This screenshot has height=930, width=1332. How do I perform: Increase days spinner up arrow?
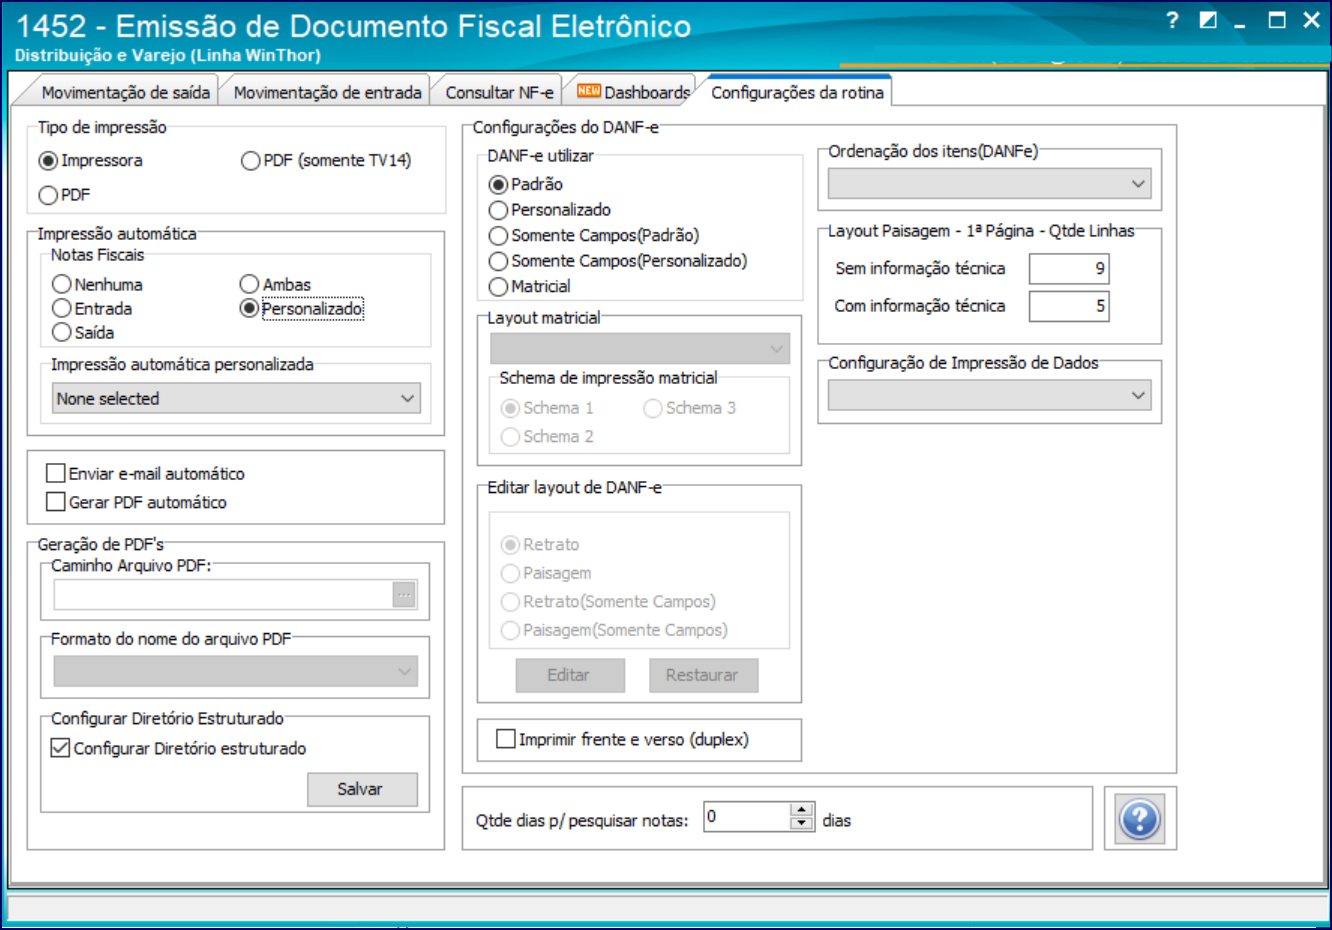point(802,809)
